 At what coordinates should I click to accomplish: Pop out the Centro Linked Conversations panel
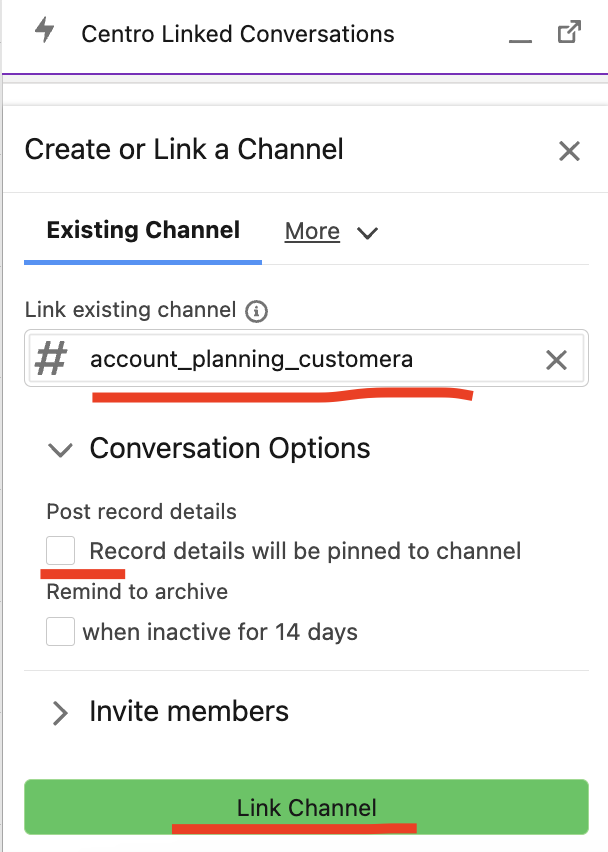[x=569, y=32]
